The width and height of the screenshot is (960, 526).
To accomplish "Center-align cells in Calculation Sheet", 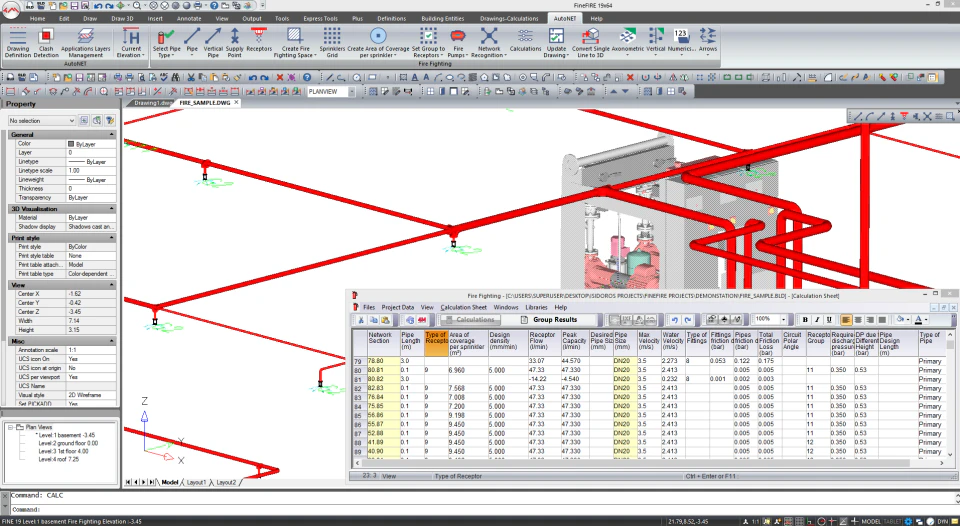I will point(858,320).
